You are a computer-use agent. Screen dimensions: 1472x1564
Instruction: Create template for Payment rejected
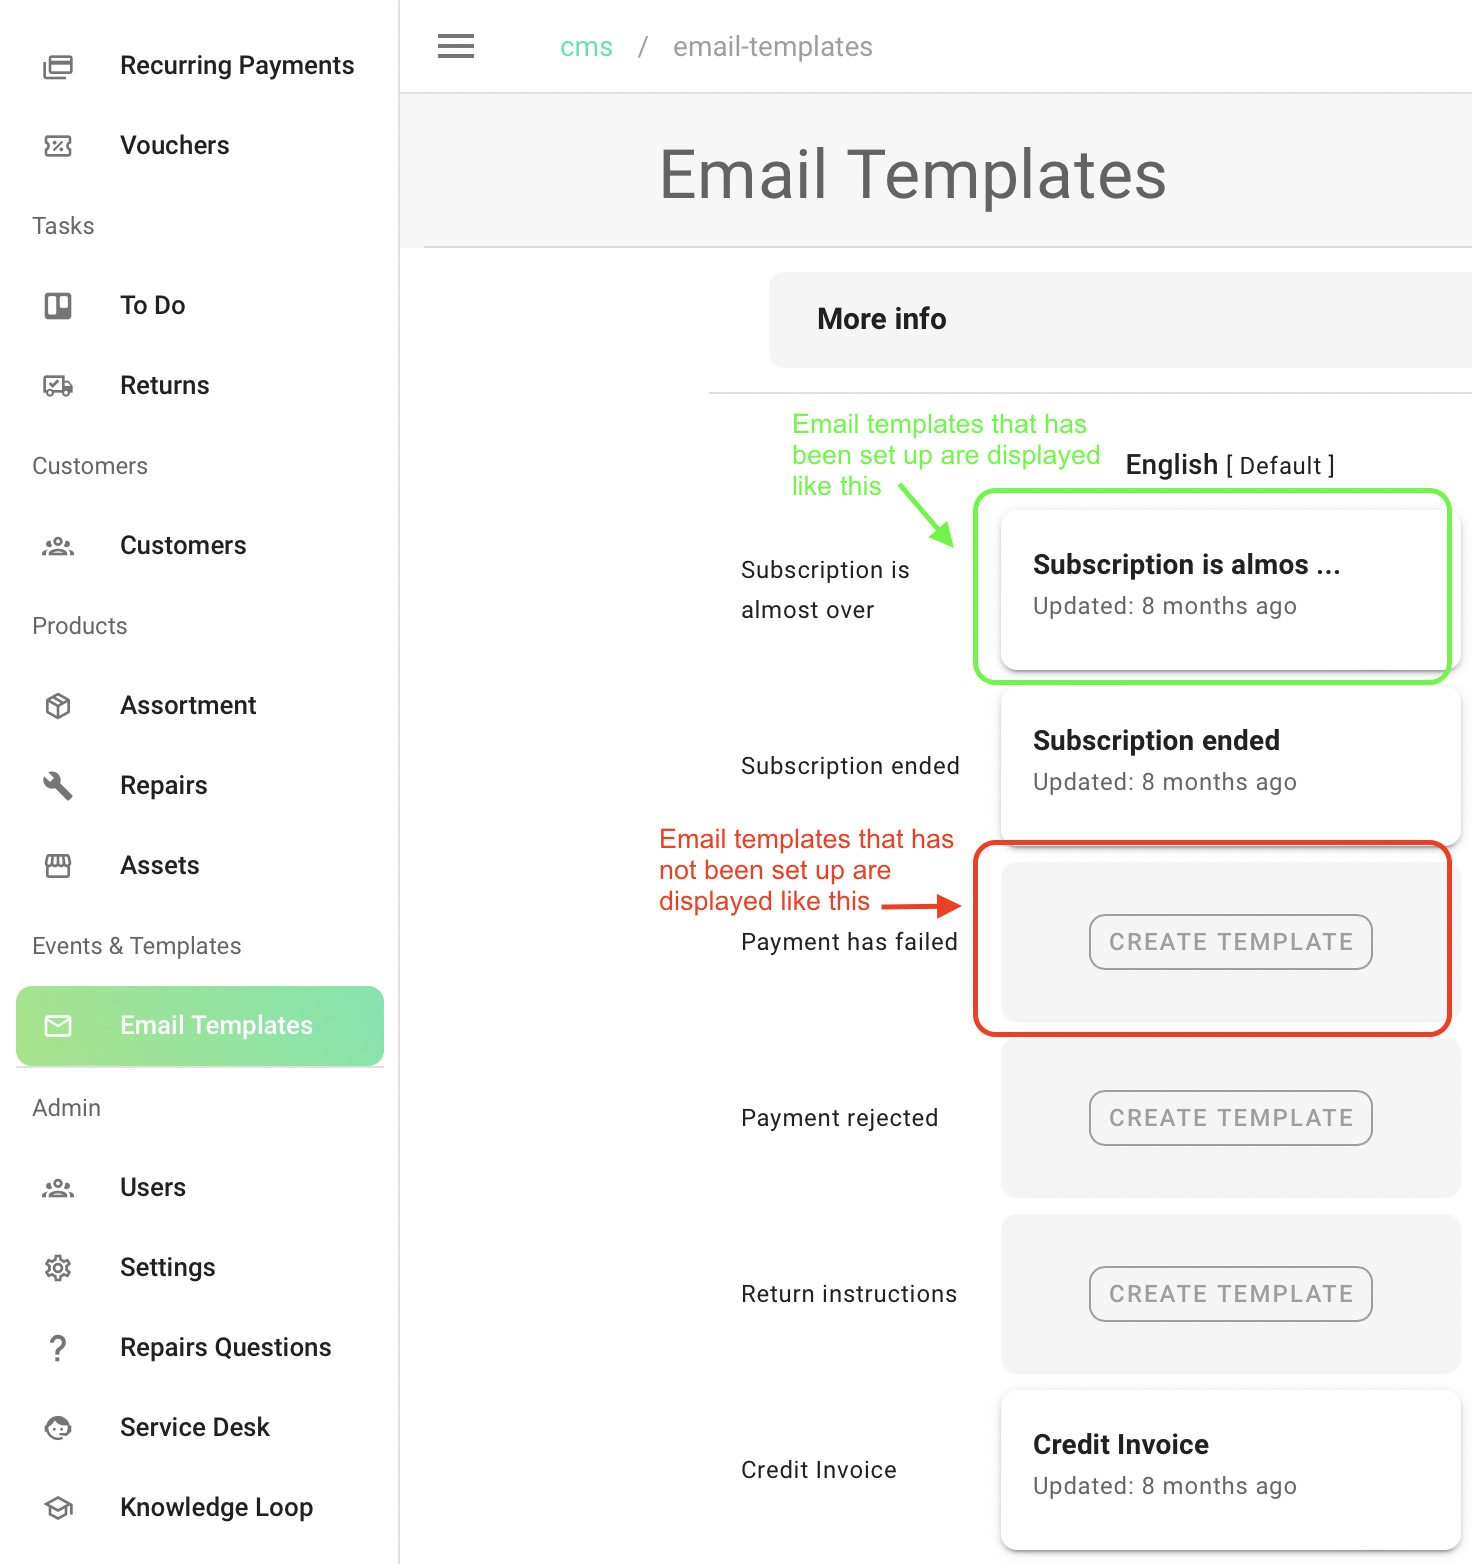point(1231,1118)
